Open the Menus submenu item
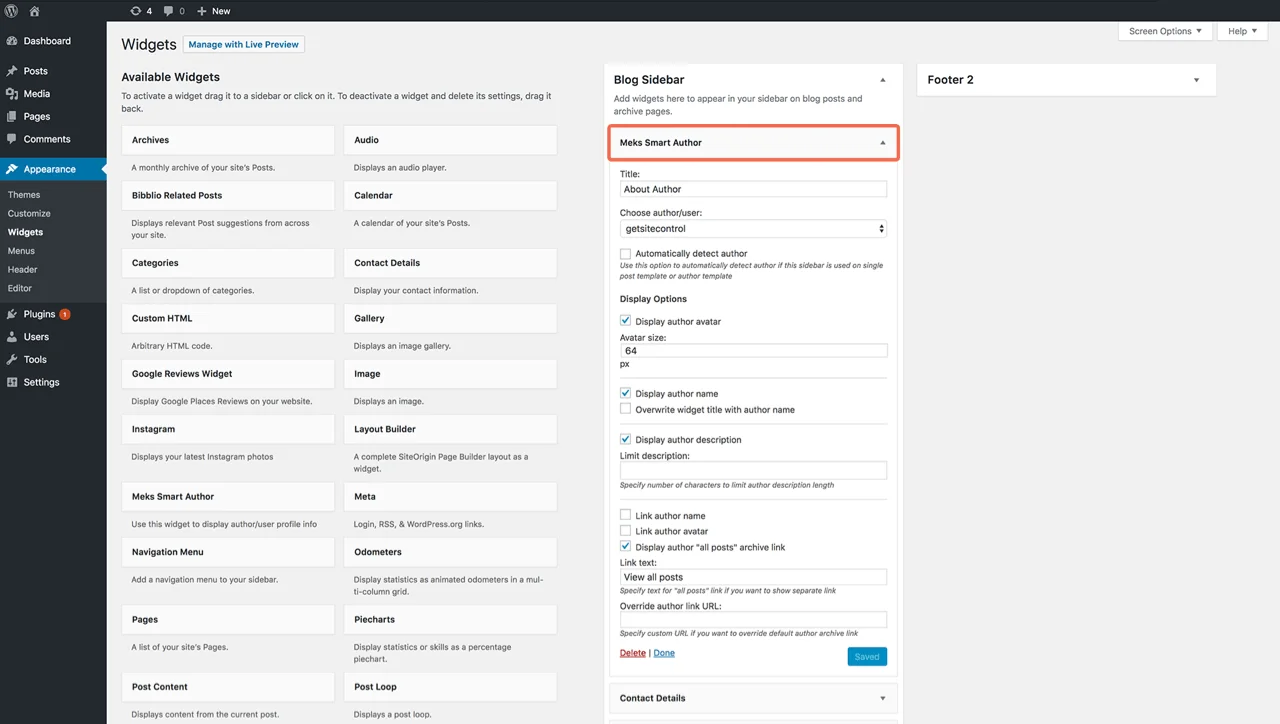 21,251
